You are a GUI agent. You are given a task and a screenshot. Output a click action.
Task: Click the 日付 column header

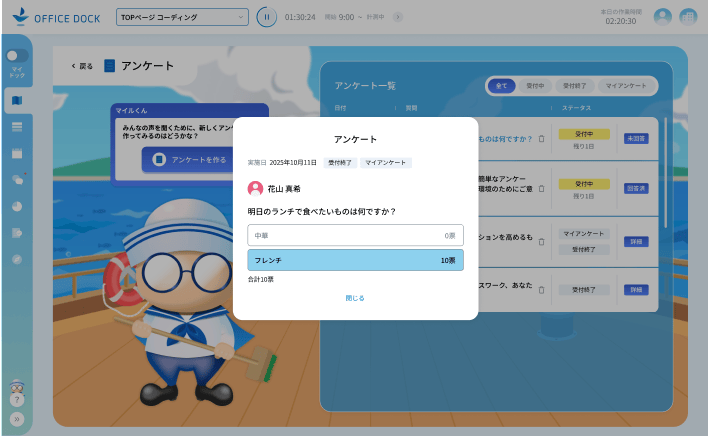(340, 108)
